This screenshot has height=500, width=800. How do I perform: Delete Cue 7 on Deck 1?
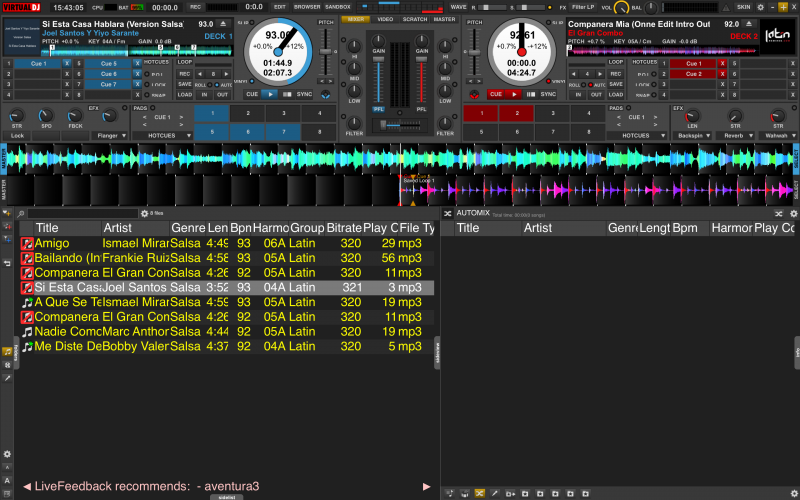click(137, 84)
